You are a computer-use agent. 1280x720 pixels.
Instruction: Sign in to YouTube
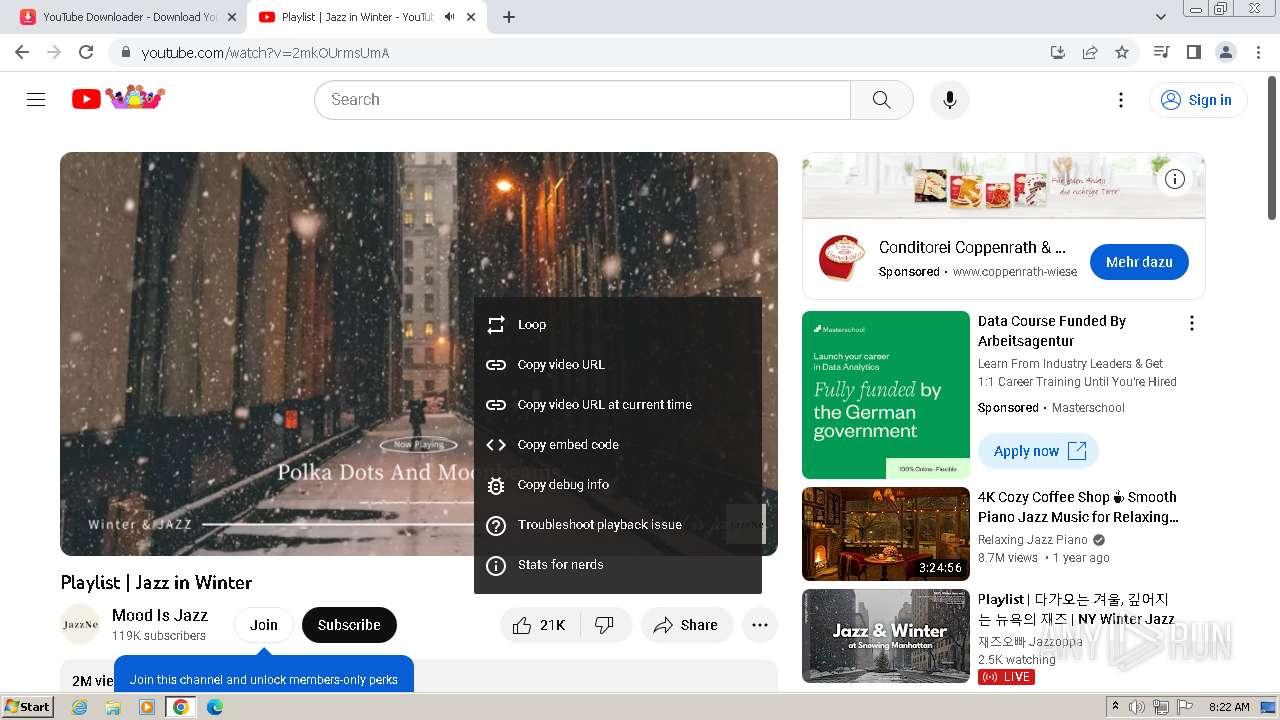1198,99
